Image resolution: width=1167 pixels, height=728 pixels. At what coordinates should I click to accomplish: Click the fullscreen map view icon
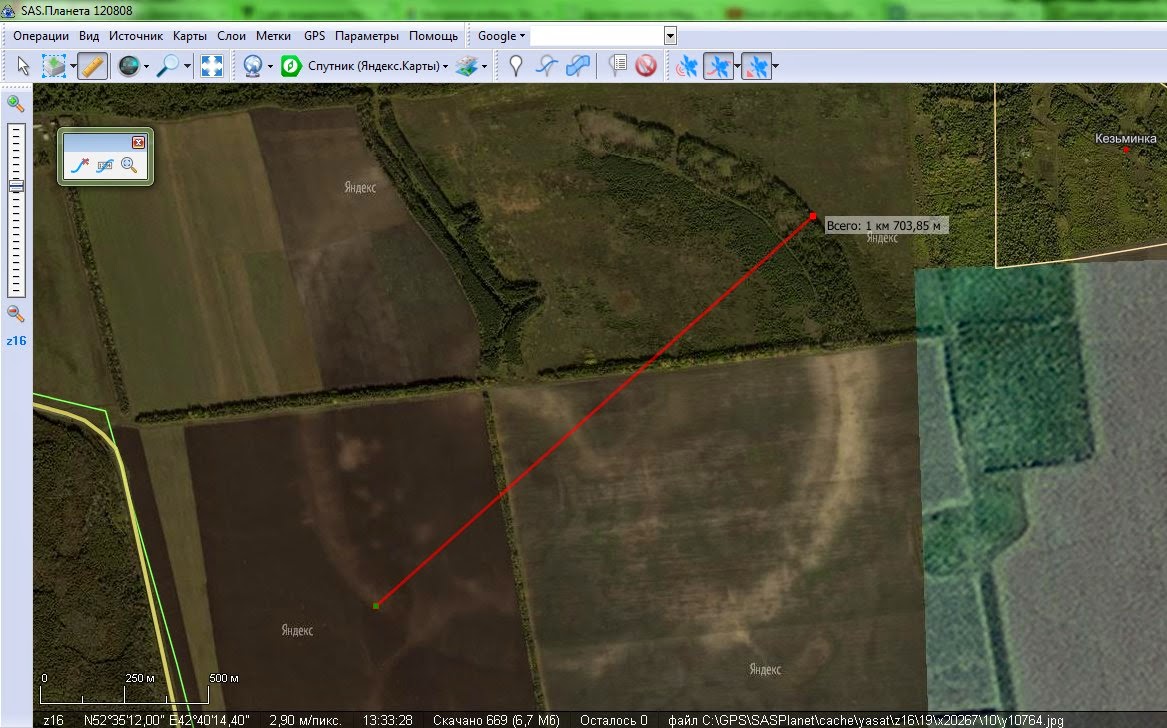click(212, 66)
